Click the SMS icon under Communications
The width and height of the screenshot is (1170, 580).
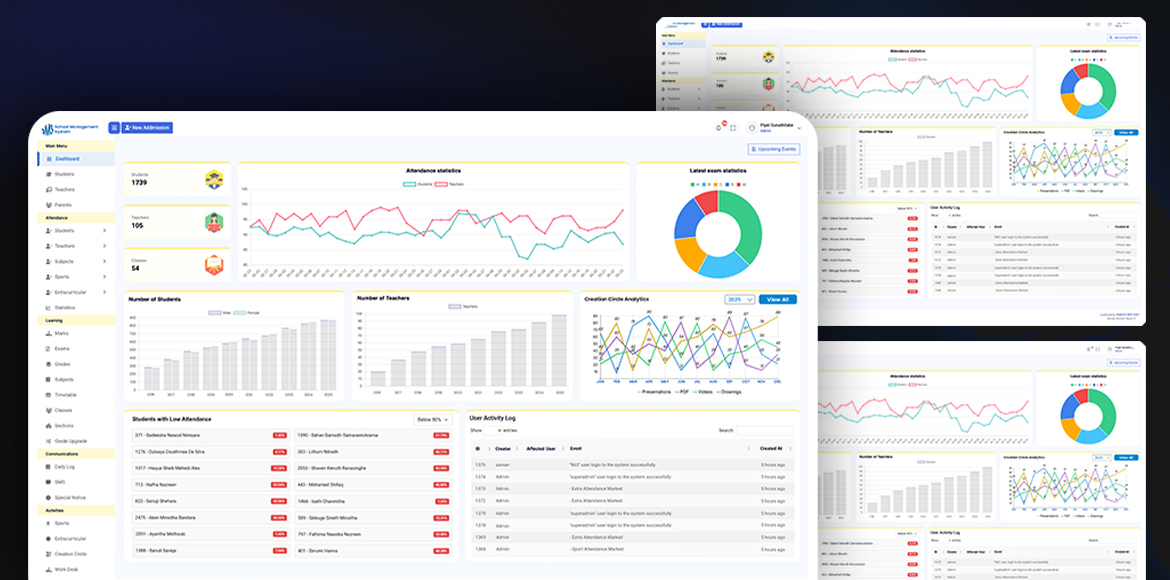47,482
